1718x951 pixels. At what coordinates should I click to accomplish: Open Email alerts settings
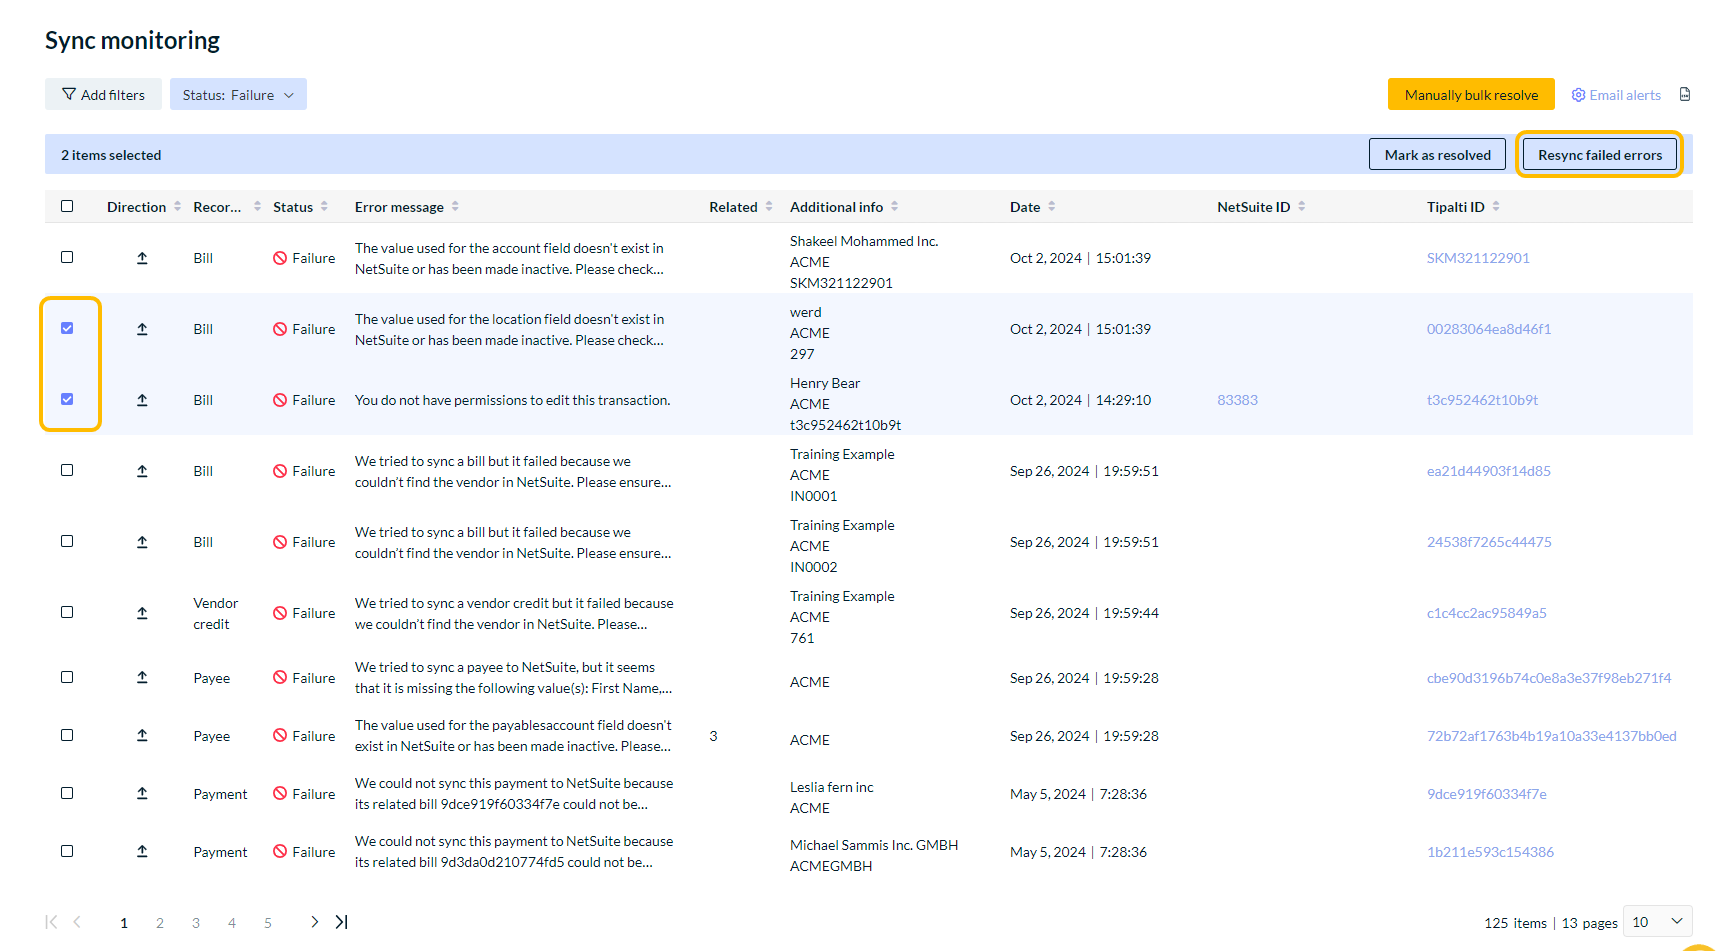pos(1615,94)
